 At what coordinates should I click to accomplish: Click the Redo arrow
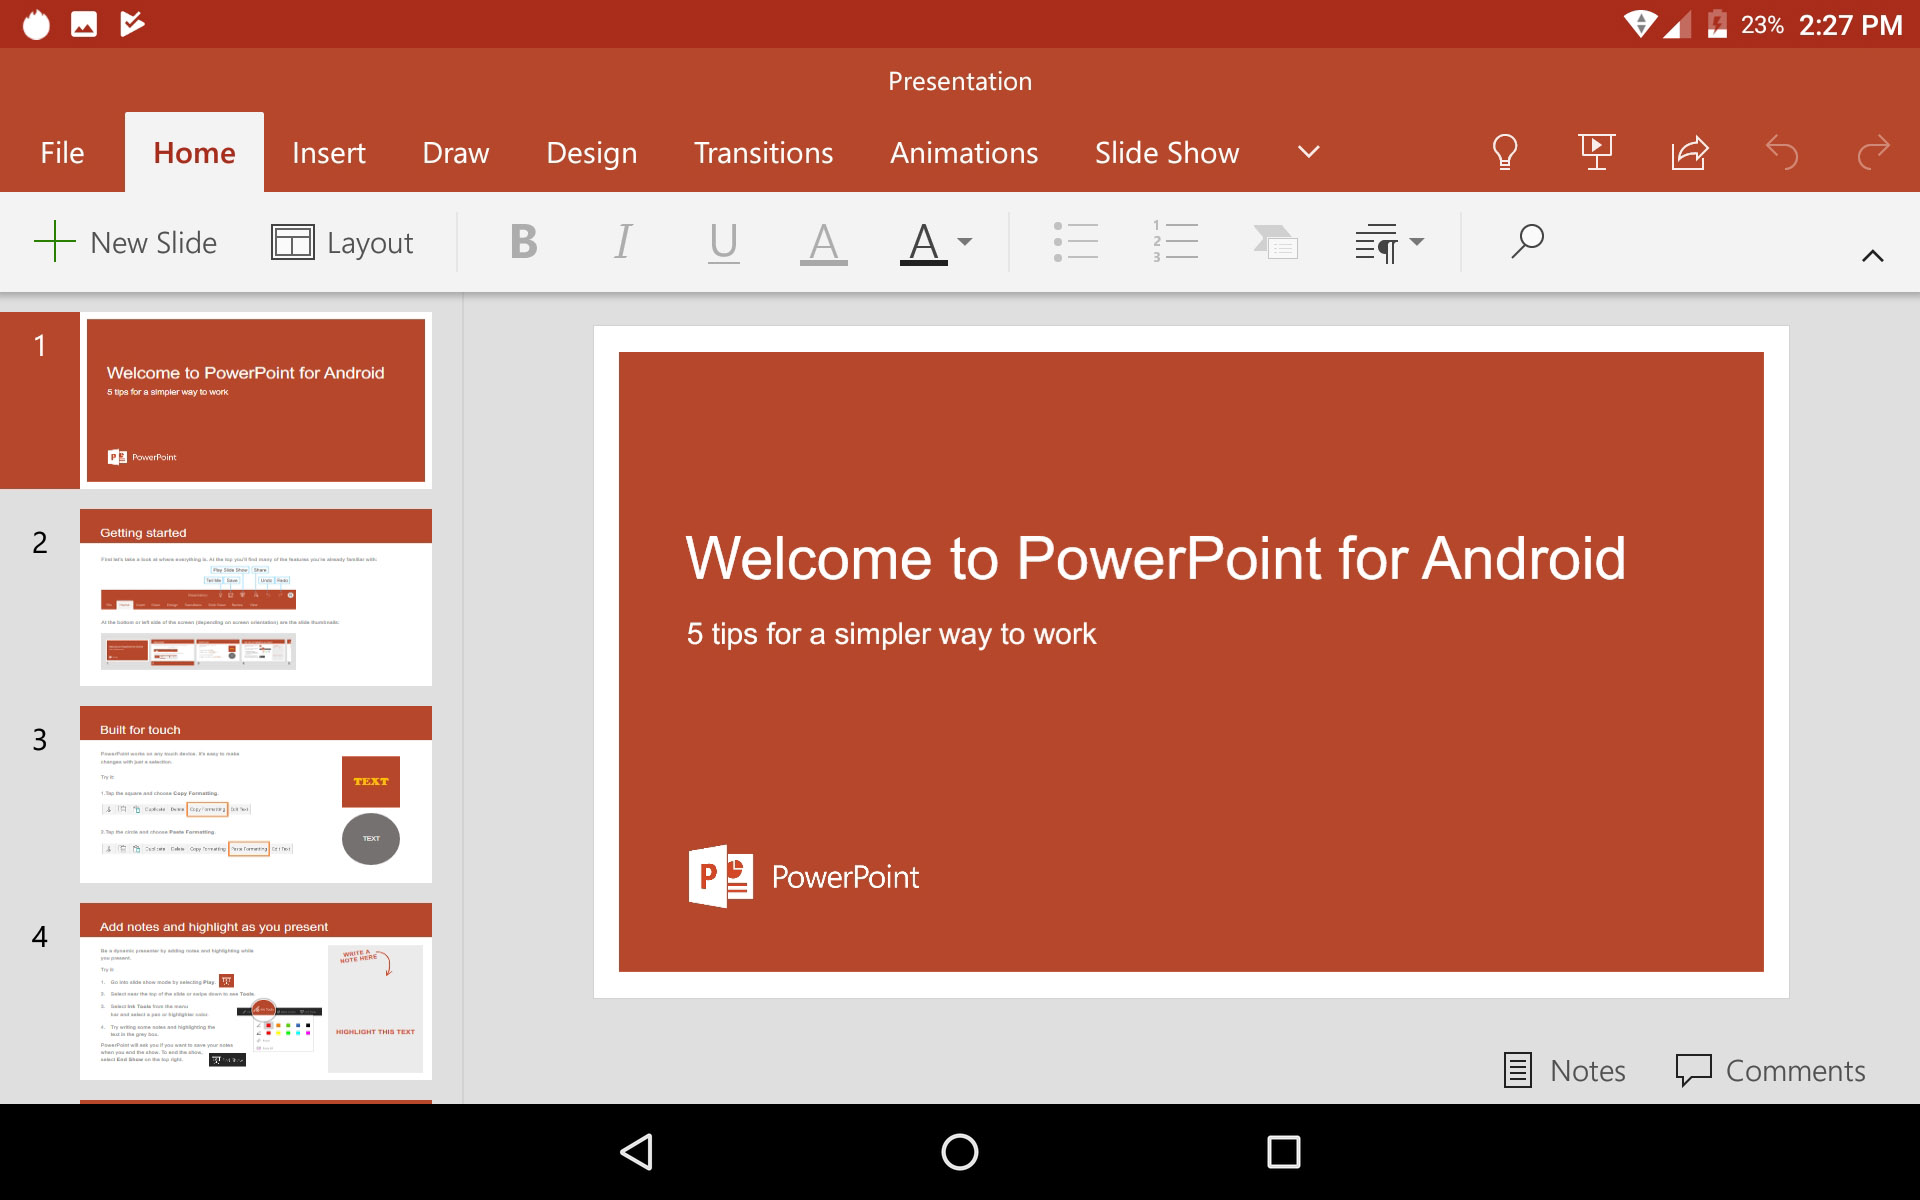1873,152
